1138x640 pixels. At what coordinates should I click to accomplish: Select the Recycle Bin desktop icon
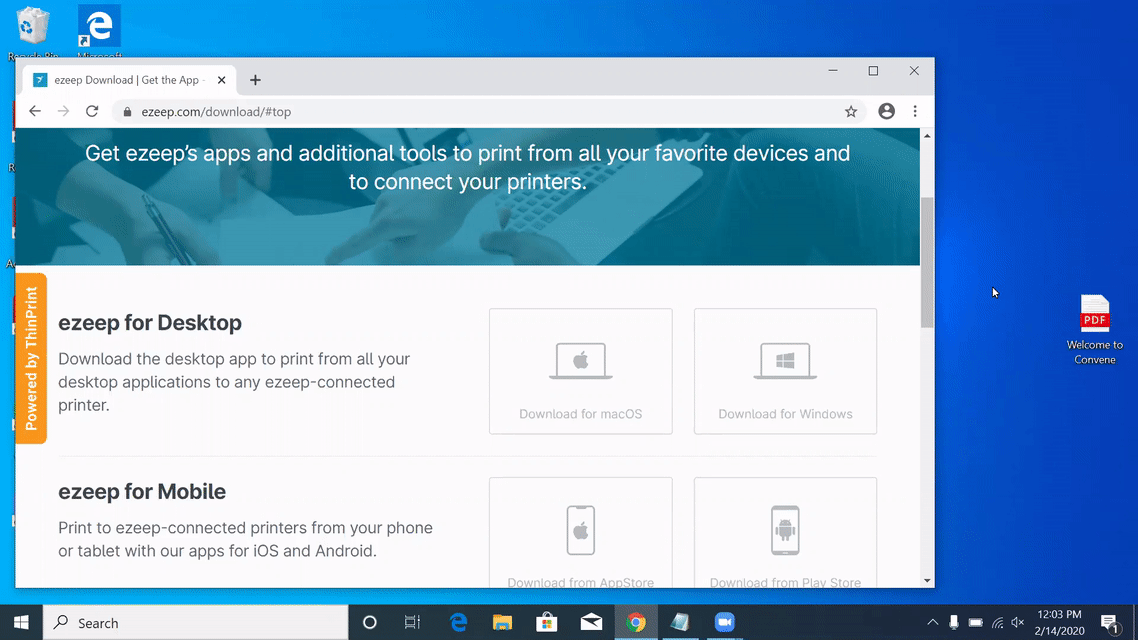click(33, 32)
